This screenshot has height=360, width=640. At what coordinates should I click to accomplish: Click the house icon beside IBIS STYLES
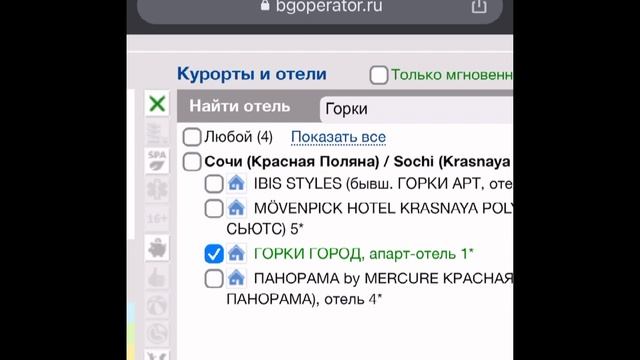click(236, 183)
